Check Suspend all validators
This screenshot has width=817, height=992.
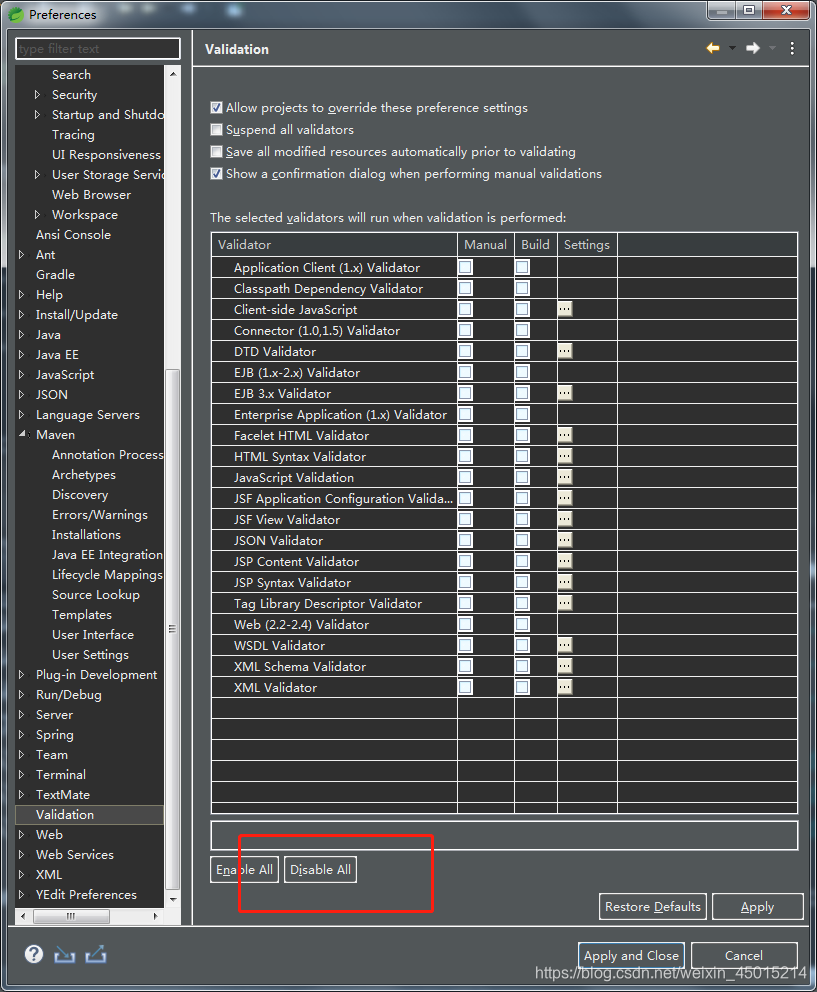tap(216, 130)
